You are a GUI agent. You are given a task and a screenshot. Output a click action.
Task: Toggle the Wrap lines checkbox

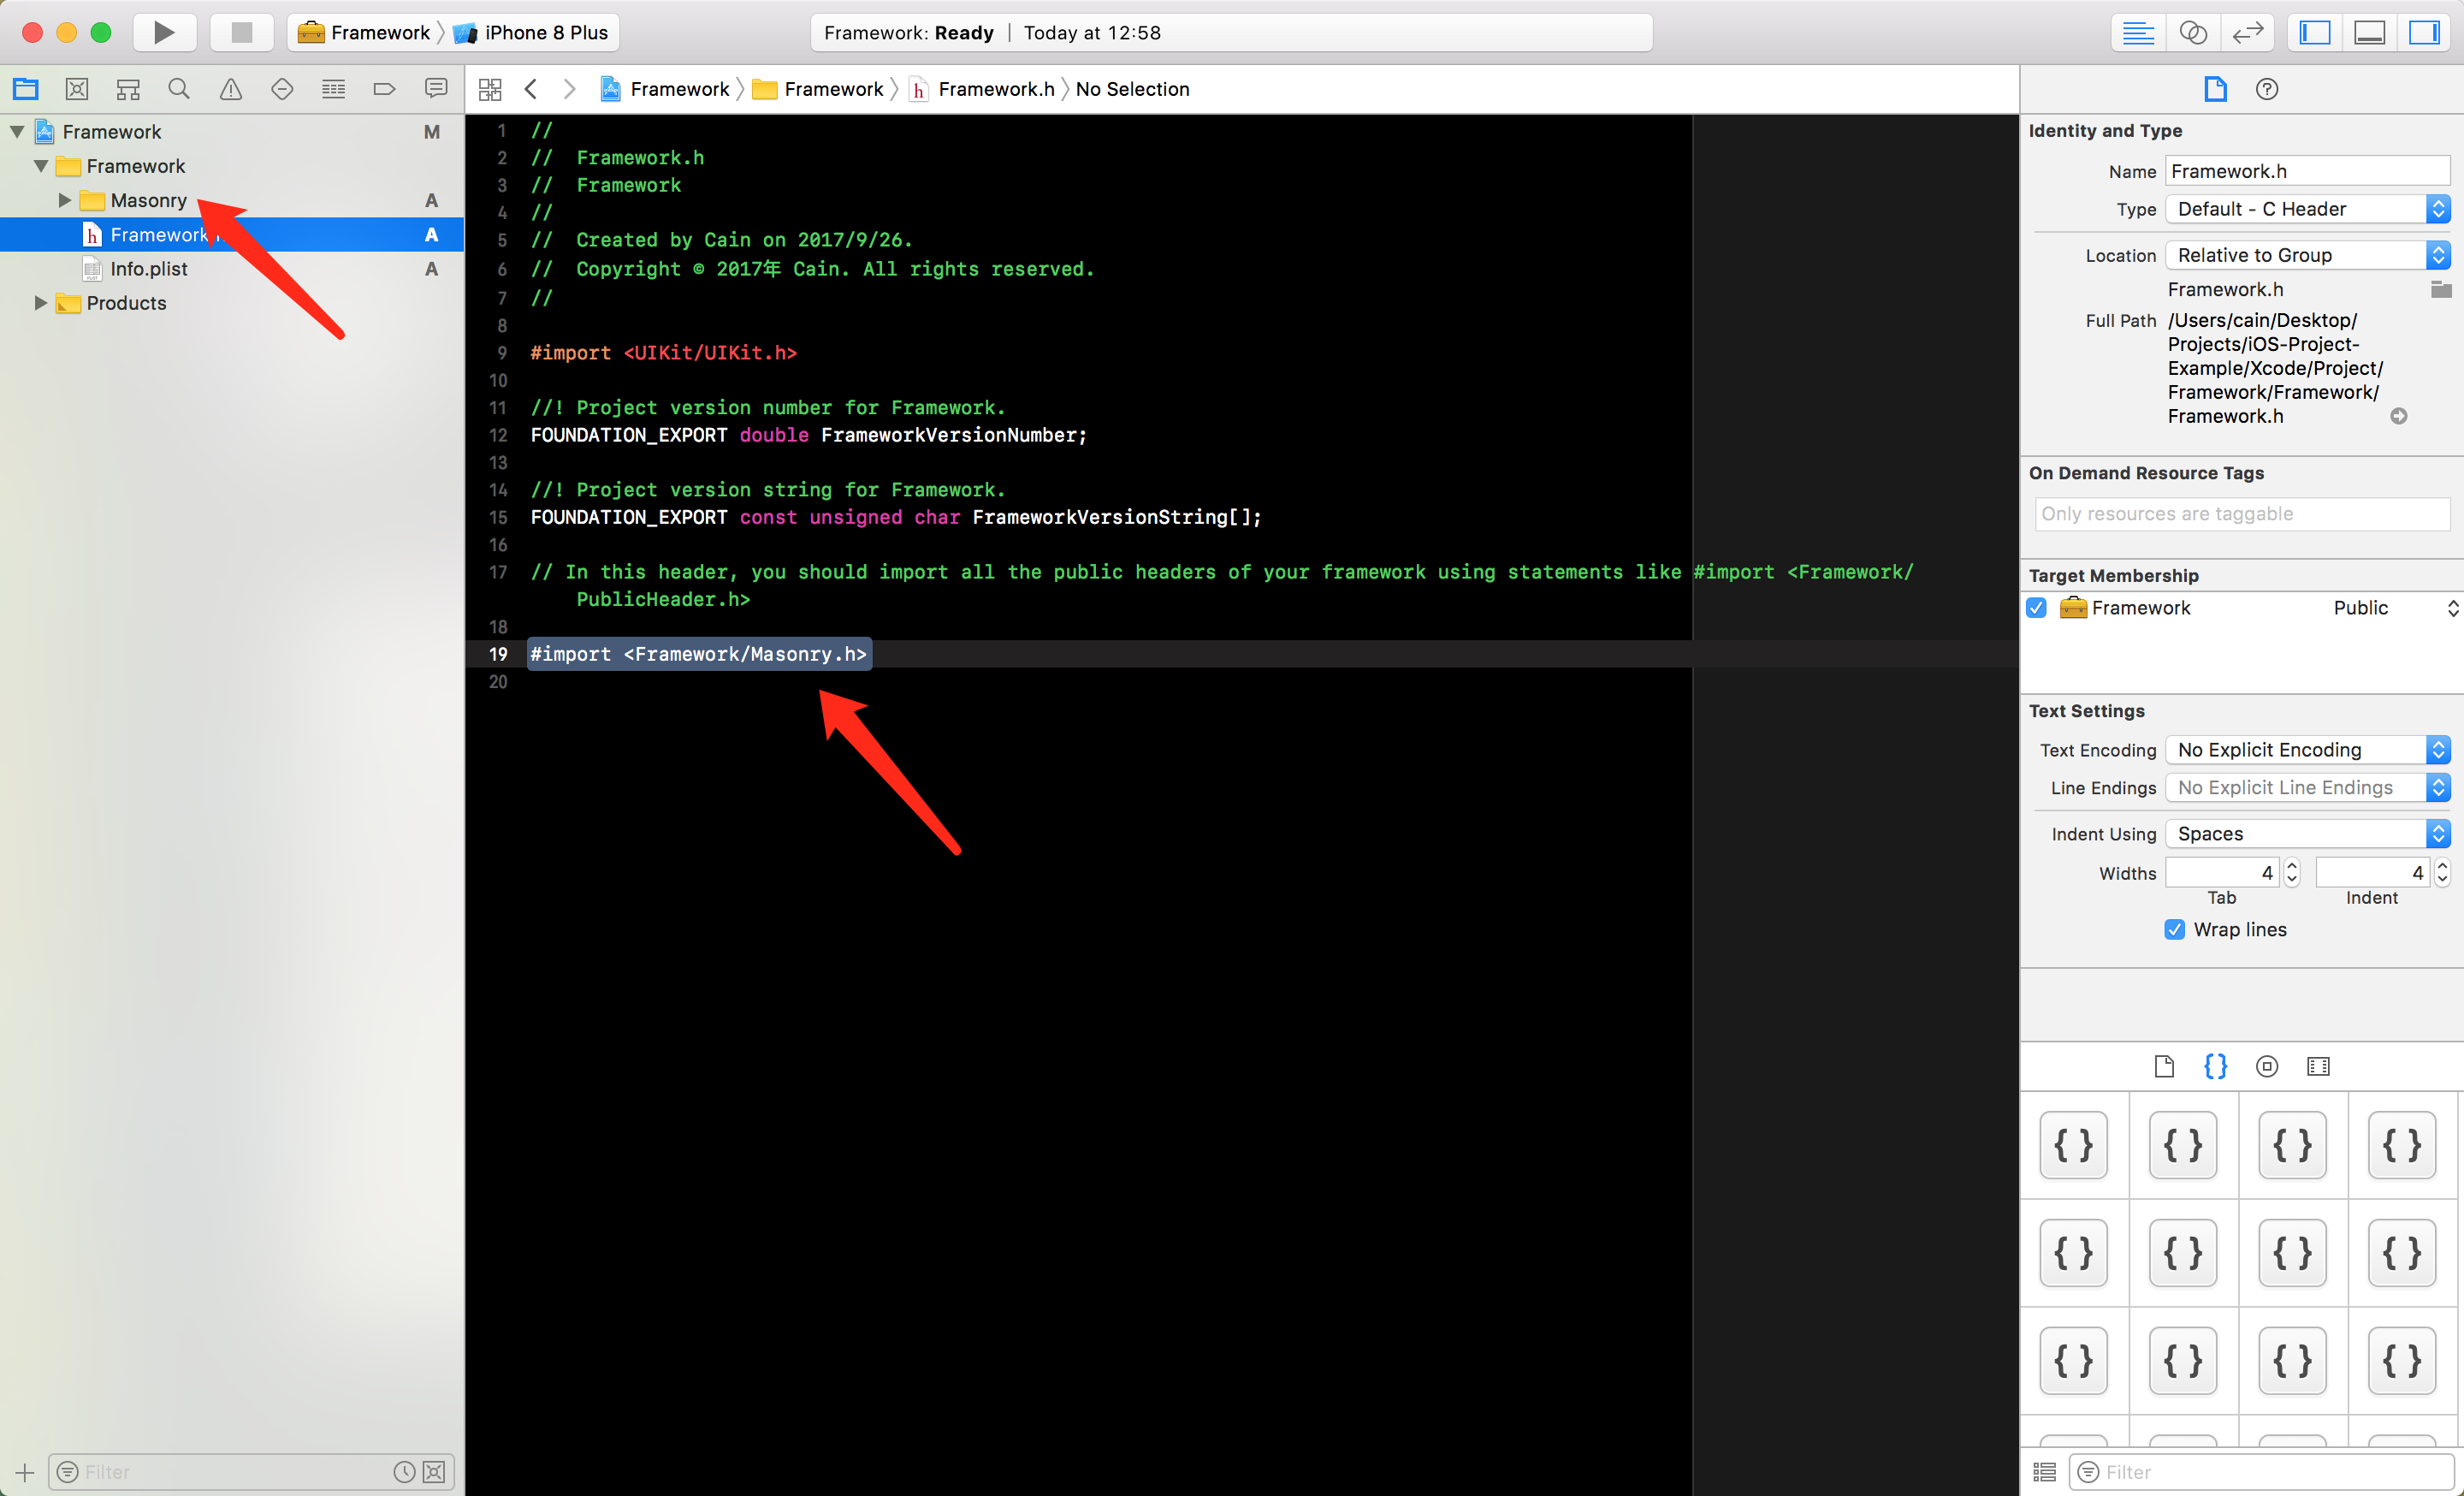click(2174, 929)
